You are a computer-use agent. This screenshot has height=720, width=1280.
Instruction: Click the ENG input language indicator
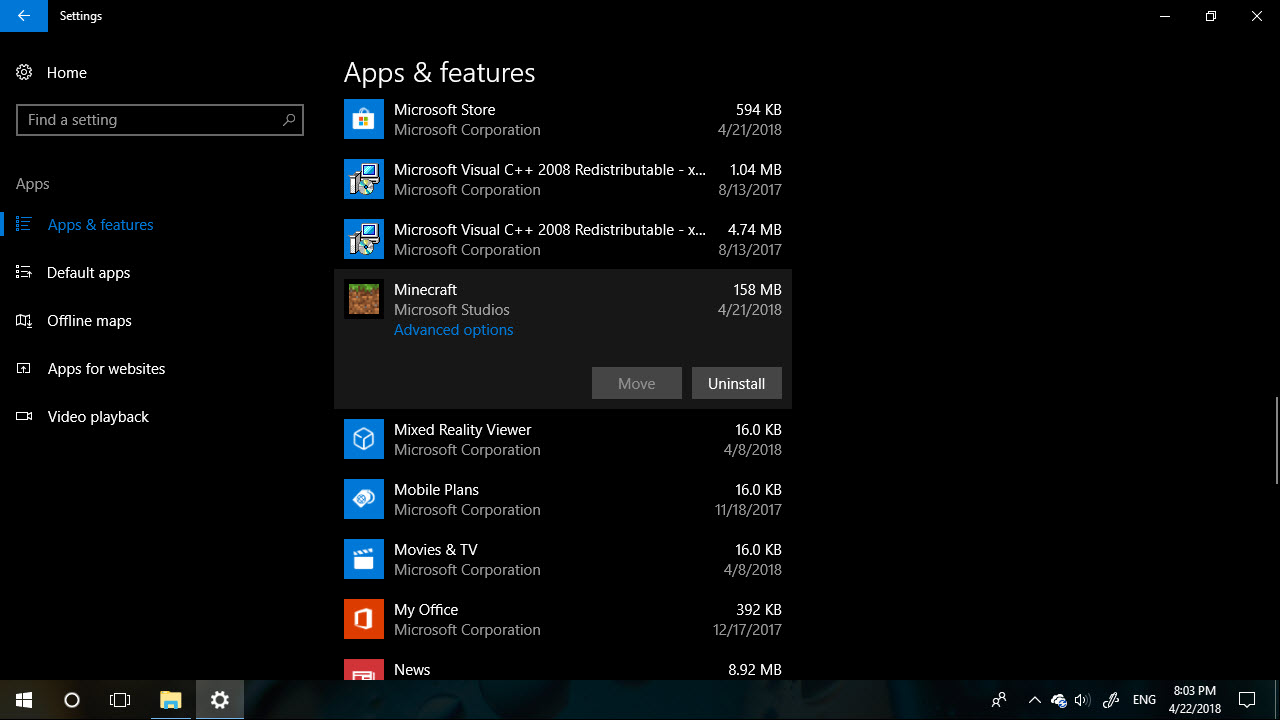pyautogui.click(x=1144, y=700)
